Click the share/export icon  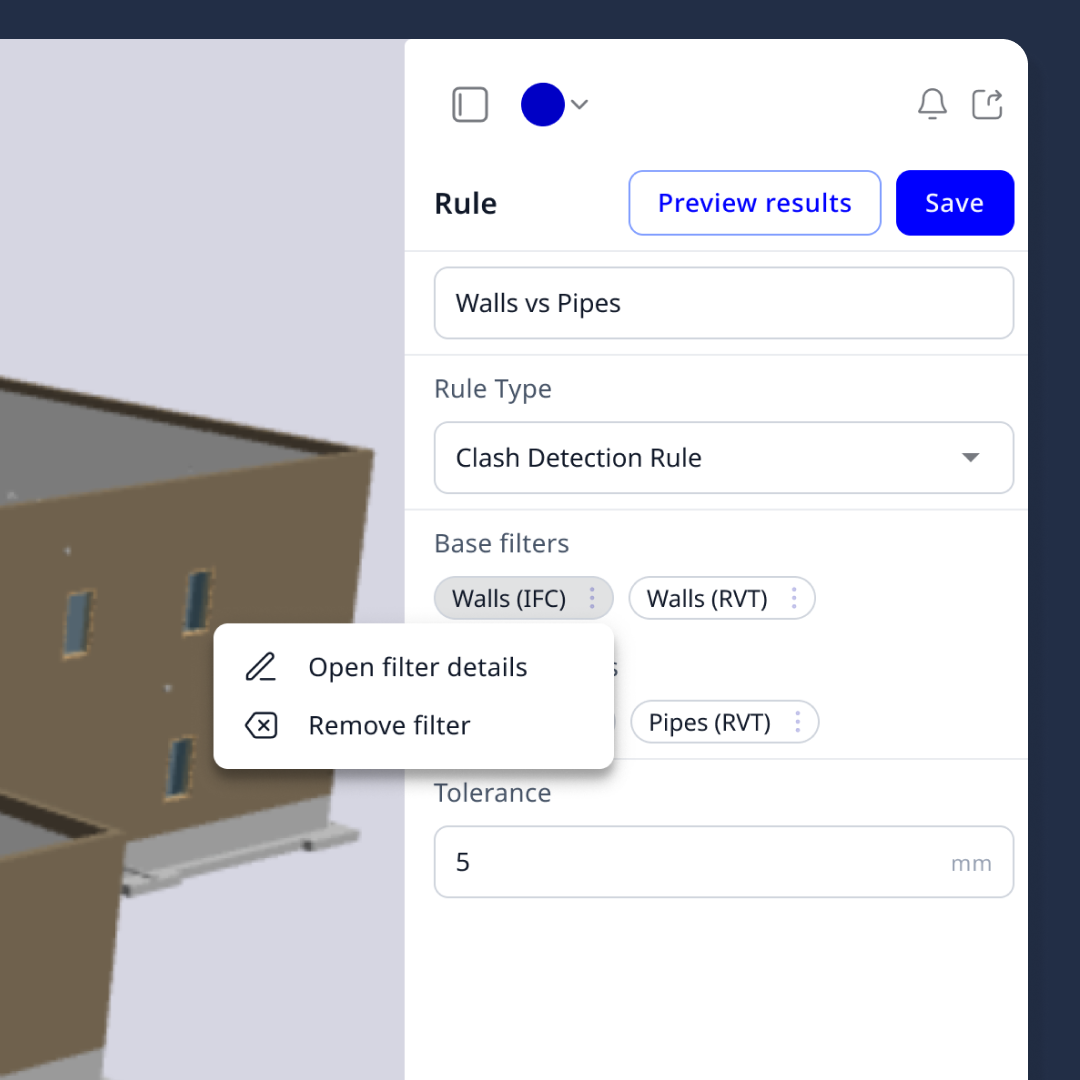[988, 103]
